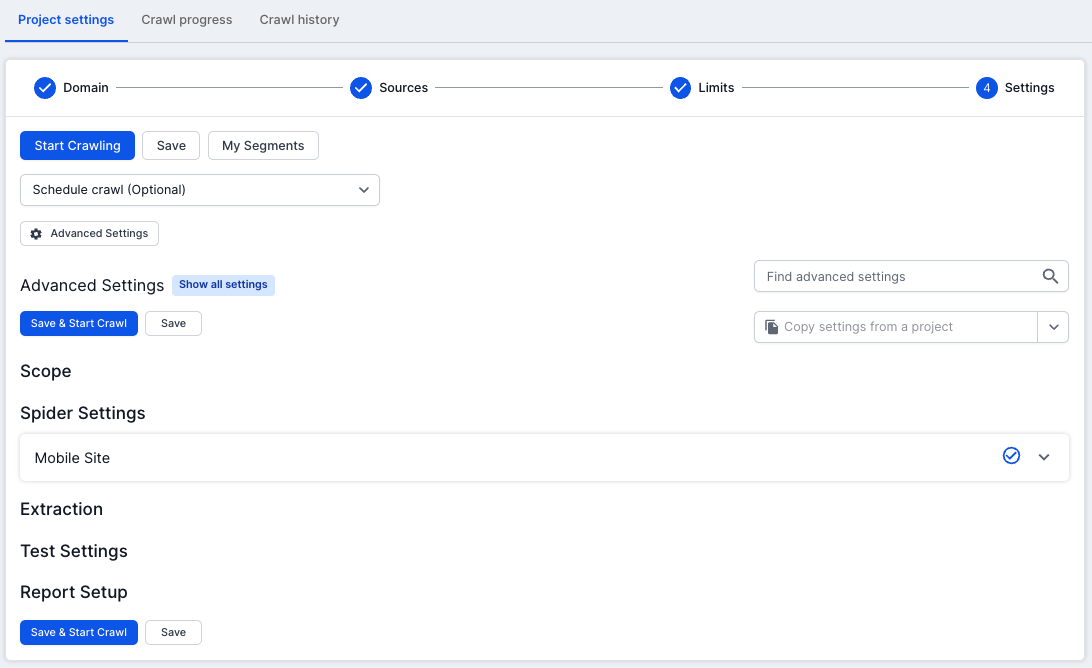Click the Mobile Site blue check circle

pyautogui.click(x=1011, y=456)
